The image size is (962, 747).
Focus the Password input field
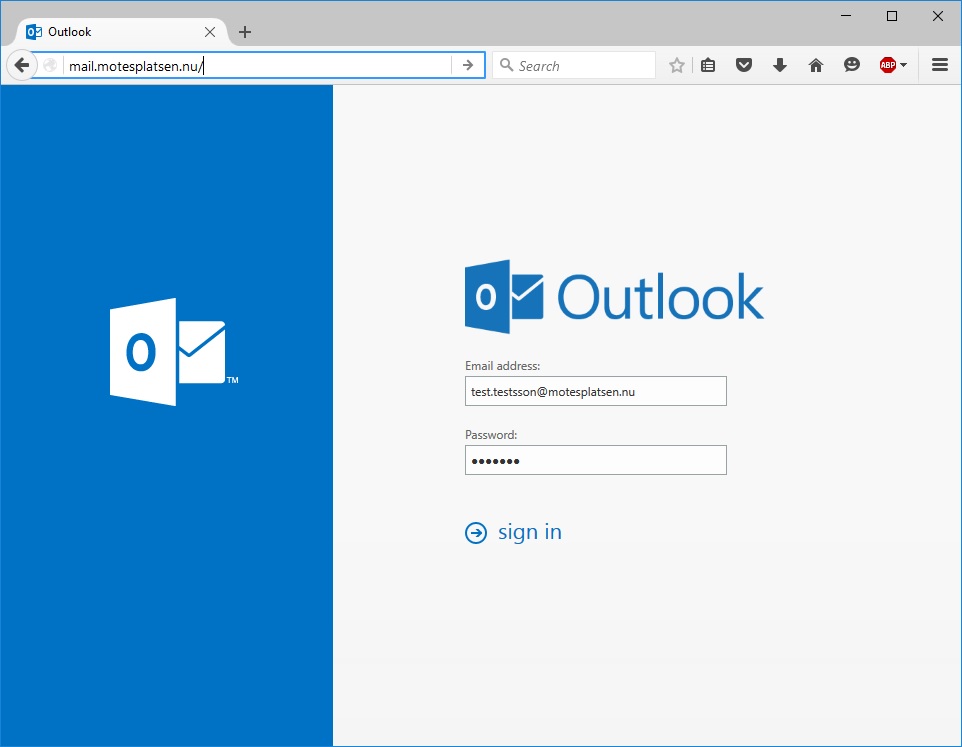[596, 460]
